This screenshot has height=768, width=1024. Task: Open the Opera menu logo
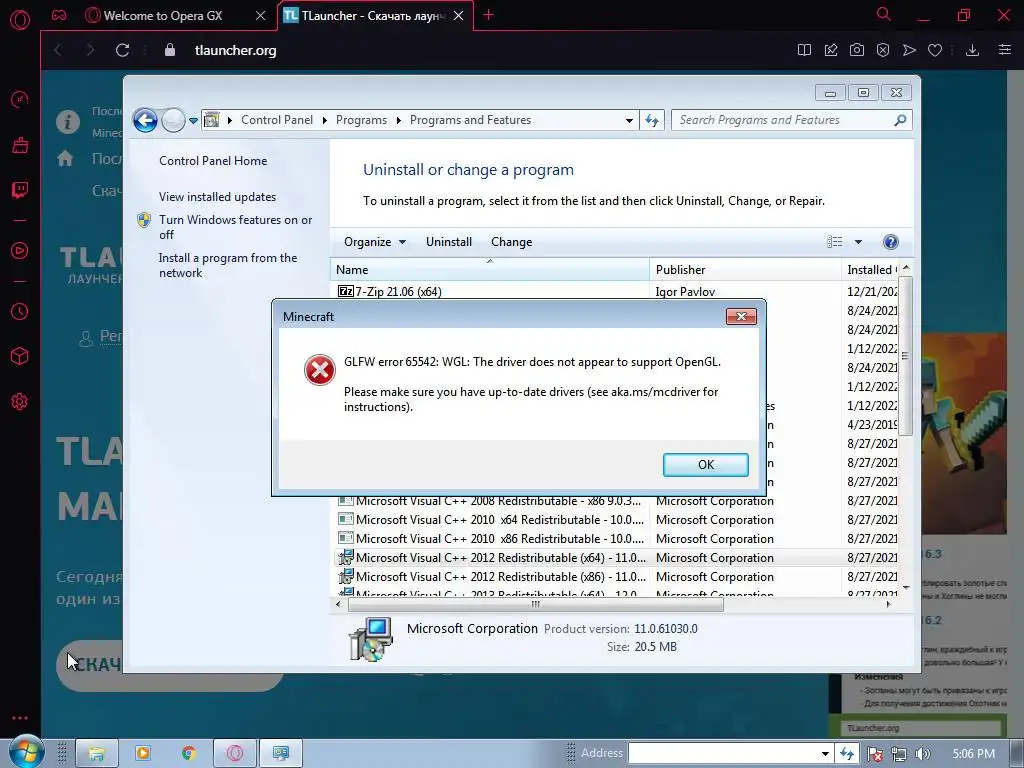[20, 20]
